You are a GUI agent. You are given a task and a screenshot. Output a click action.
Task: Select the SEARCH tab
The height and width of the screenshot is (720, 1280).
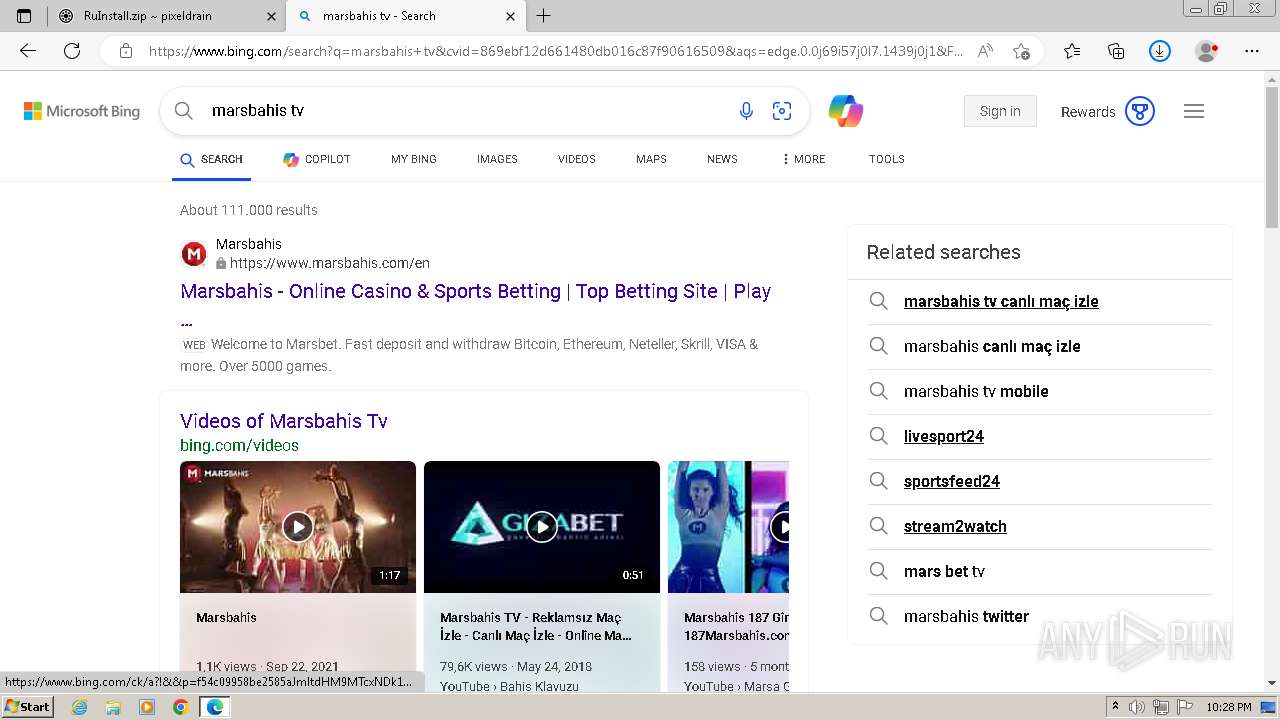click(211, 159)
